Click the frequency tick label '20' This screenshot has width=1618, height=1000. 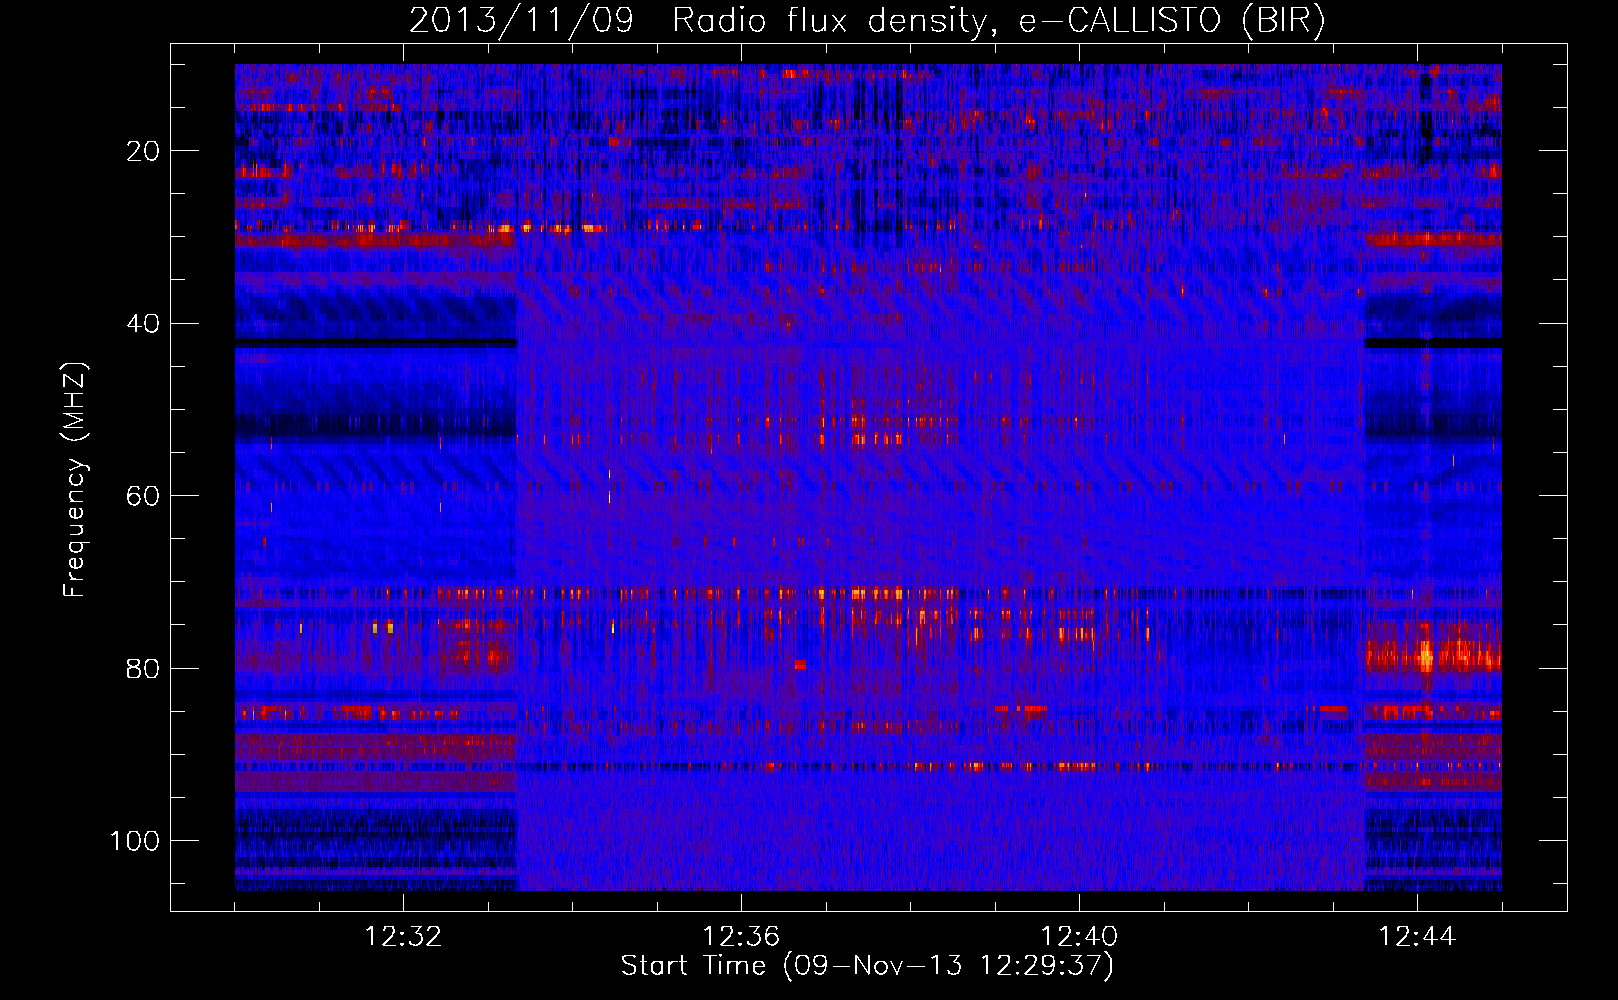[x=143, y=151]
